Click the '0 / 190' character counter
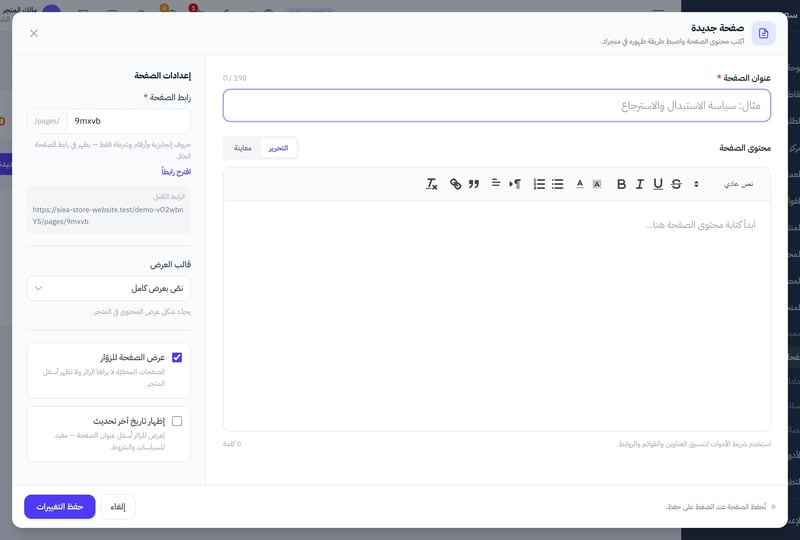This screenshot has height=540, width=800. 235,78
